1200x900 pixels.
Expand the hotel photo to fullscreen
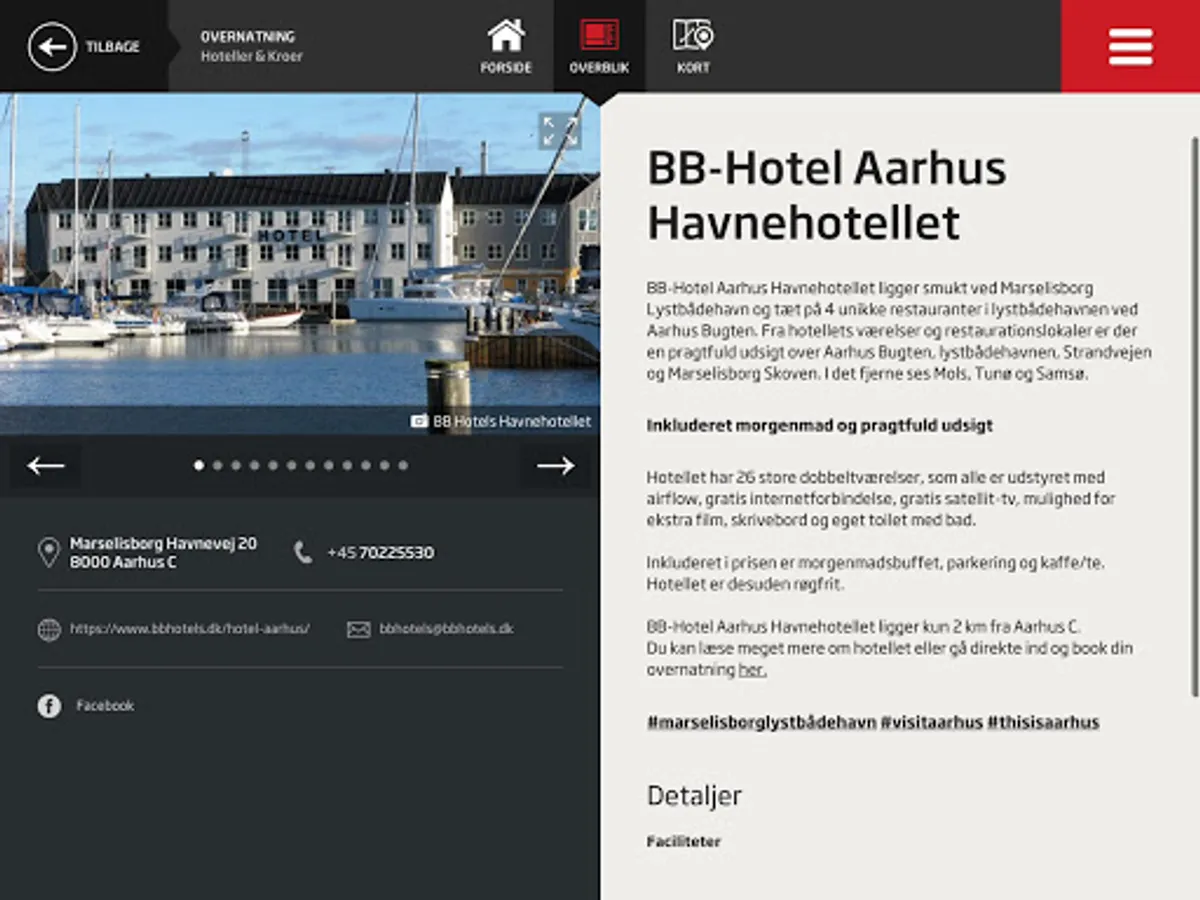(x=560, y=131)
